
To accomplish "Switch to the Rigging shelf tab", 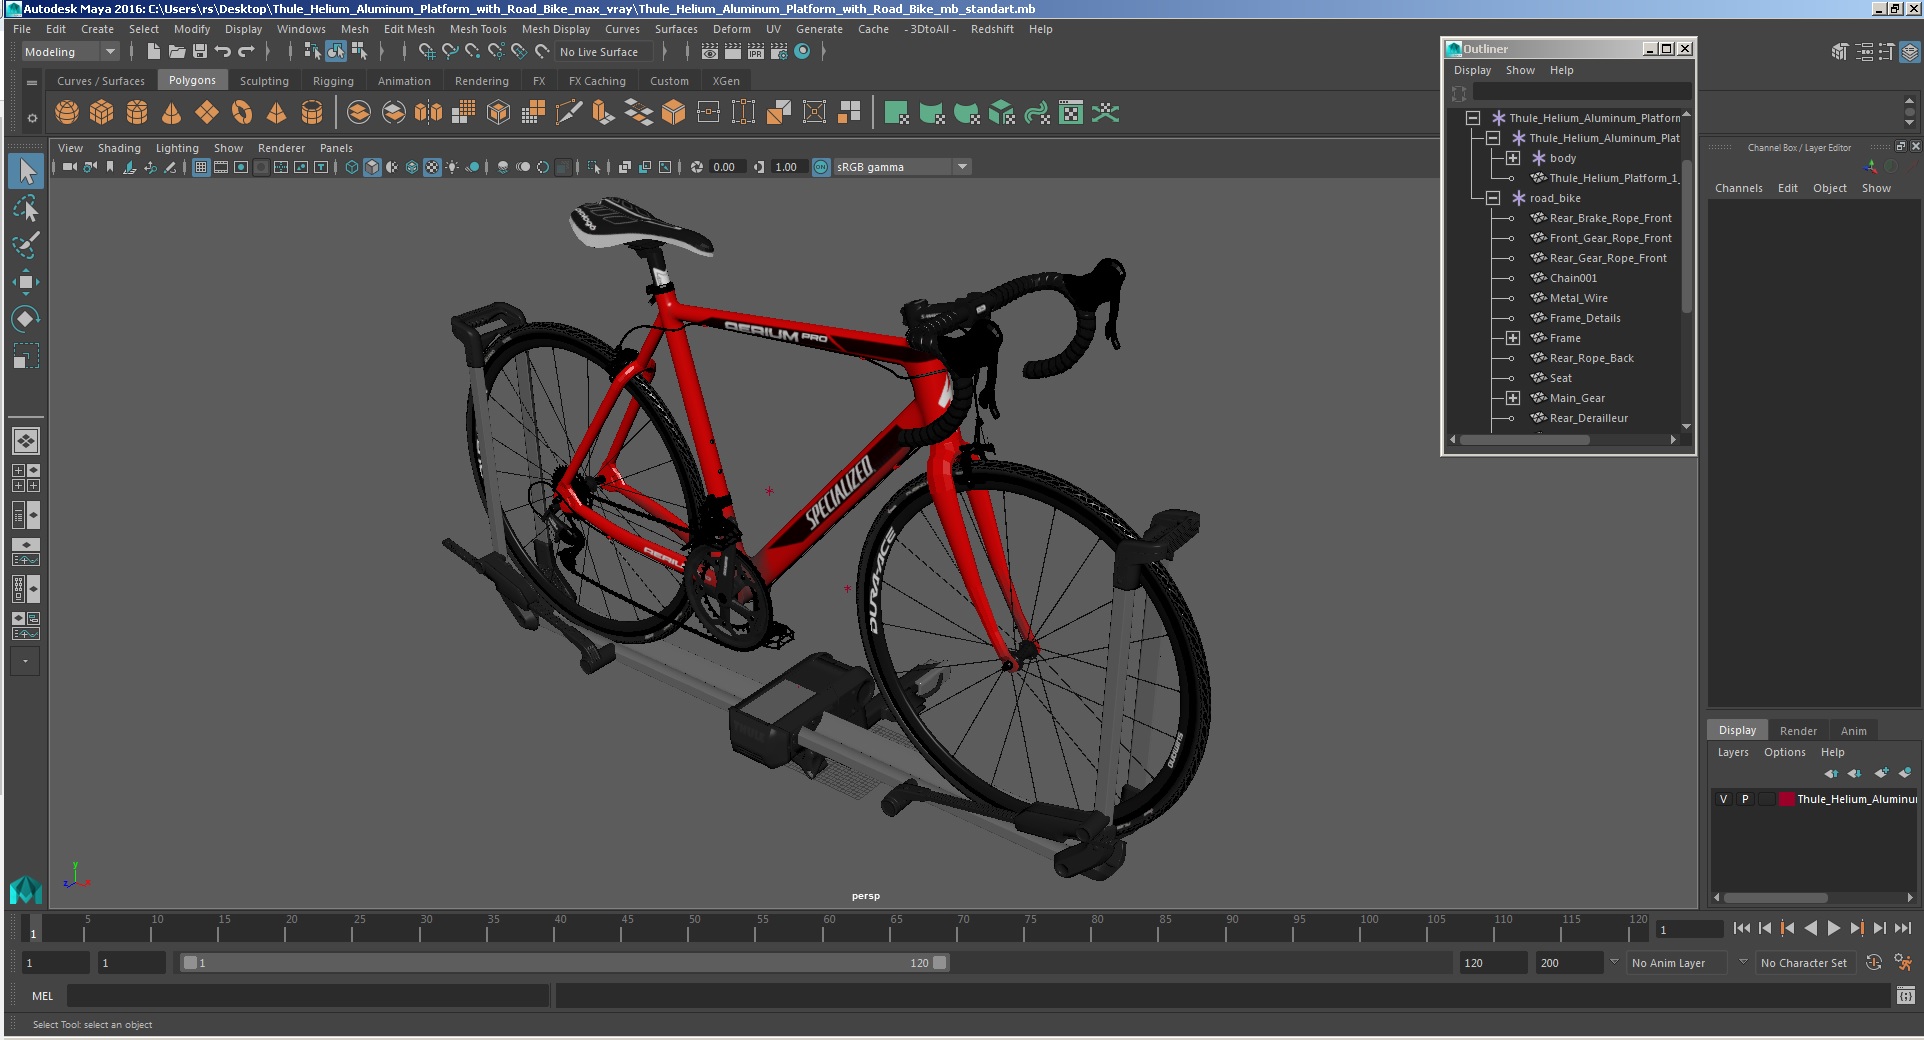I will 333,81.
